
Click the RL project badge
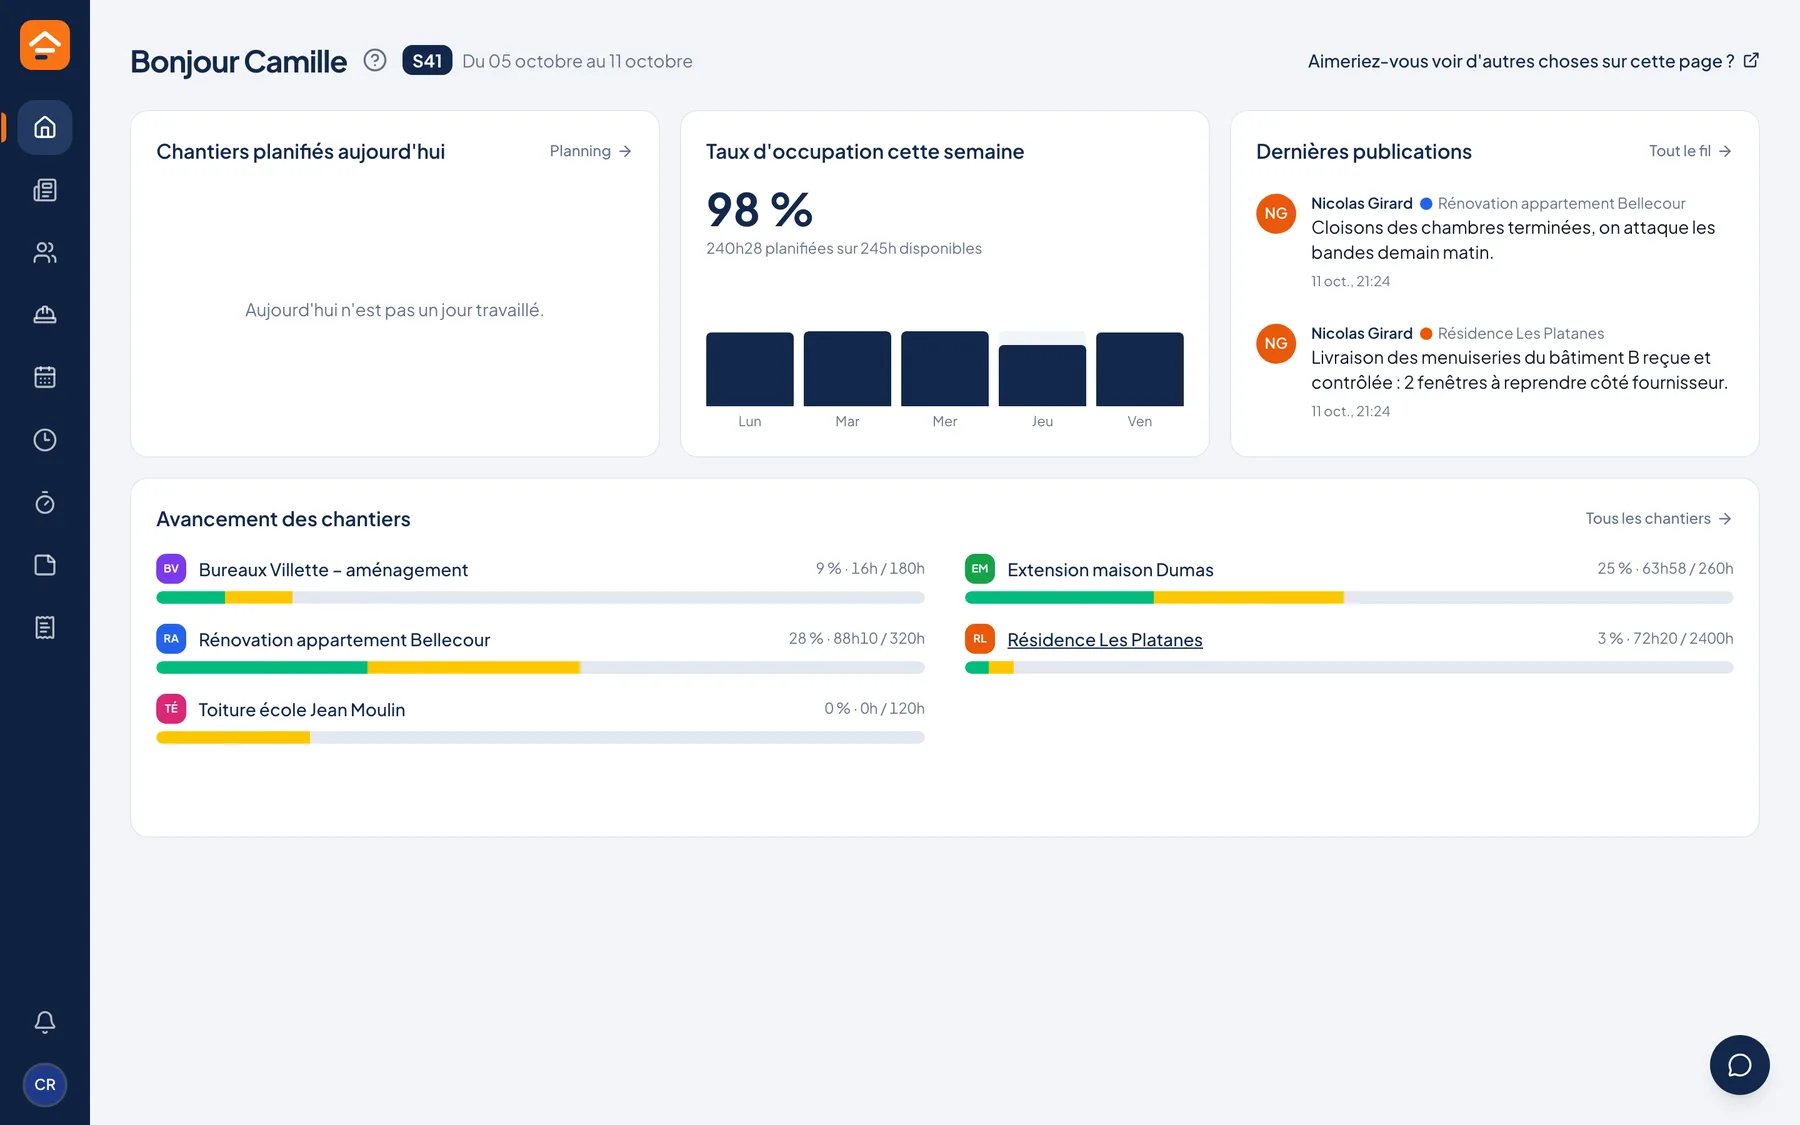point(980,639)
